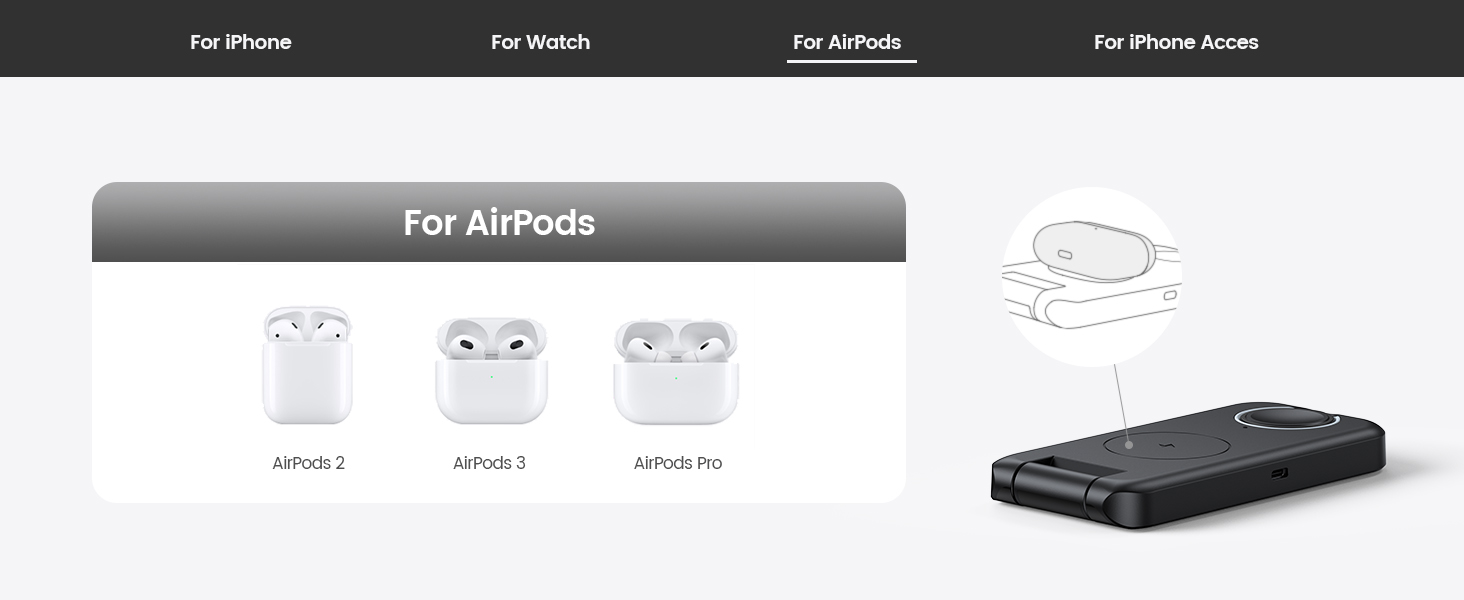The image size is (1464, 600).
Task: Select the AirPods 2 text label
Action: [x=309, y=463]
